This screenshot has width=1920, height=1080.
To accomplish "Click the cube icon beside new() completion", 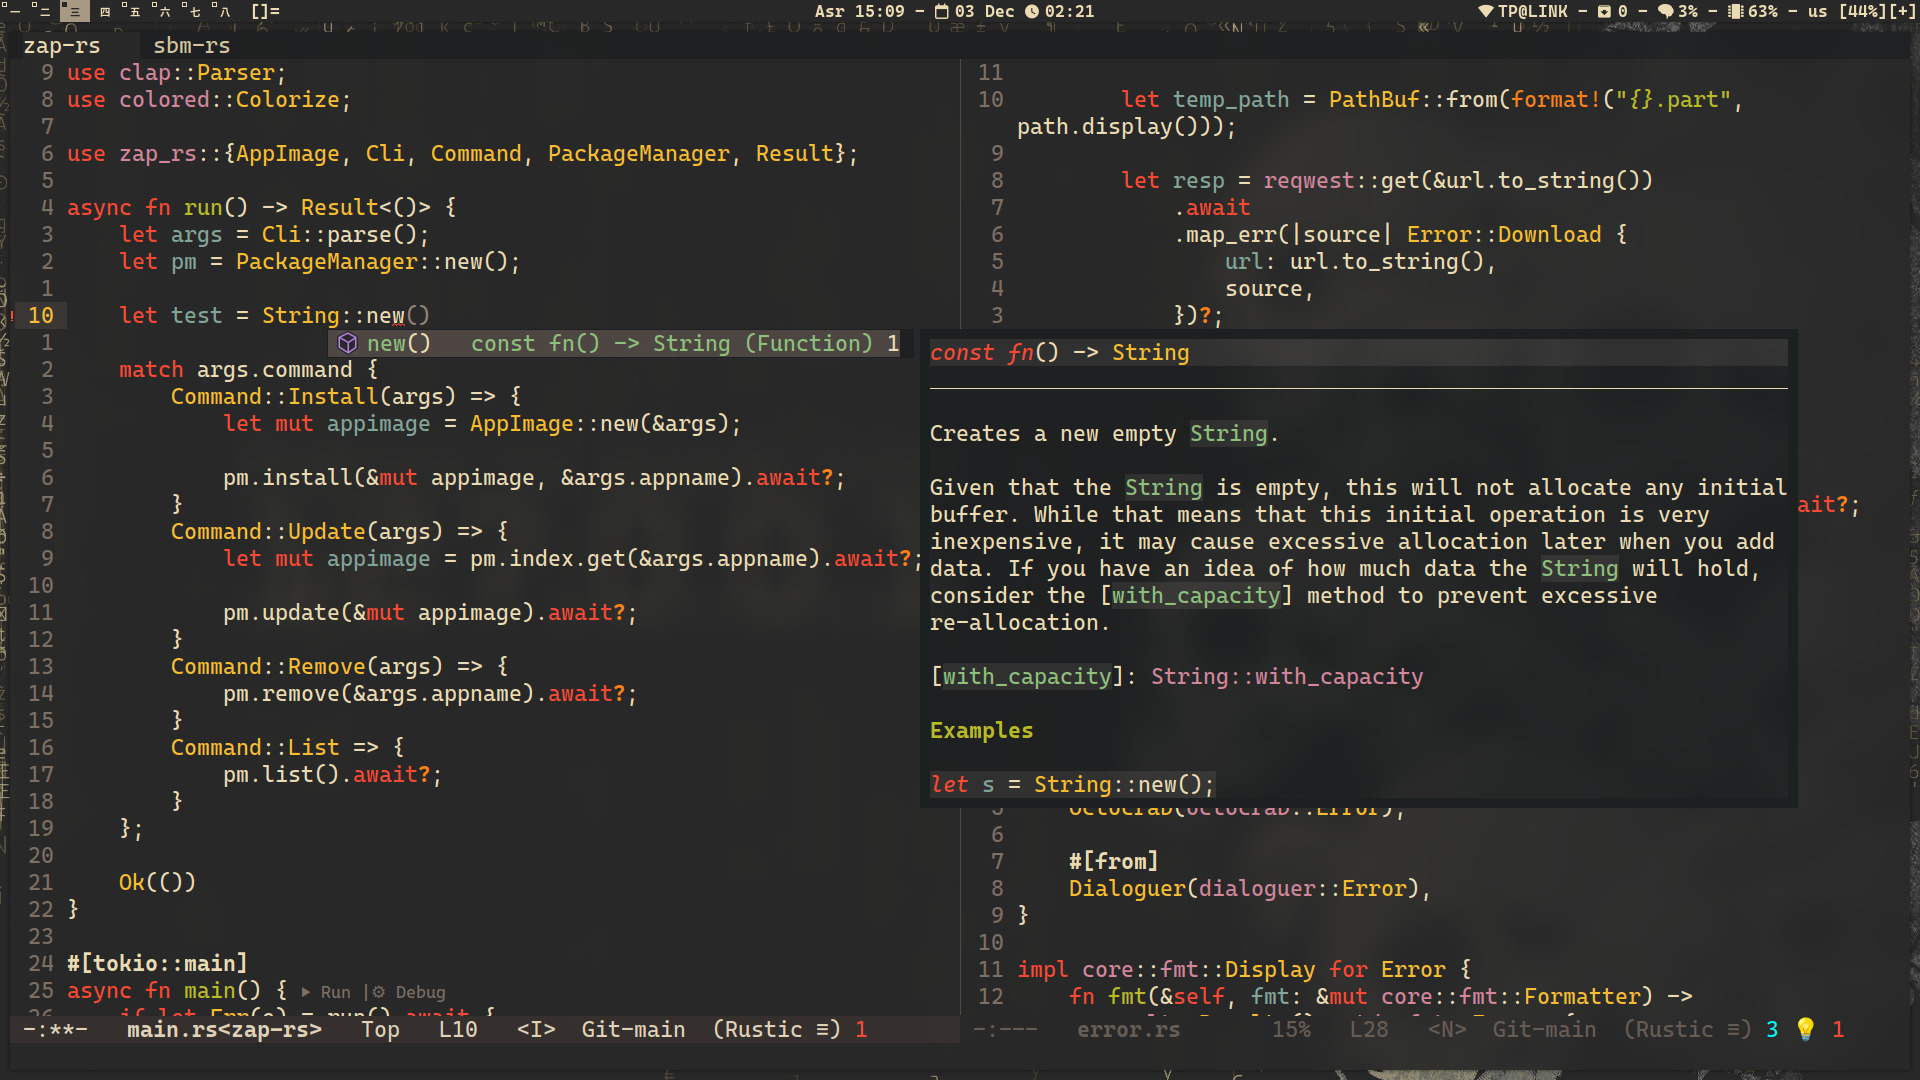I will point(347,343).
